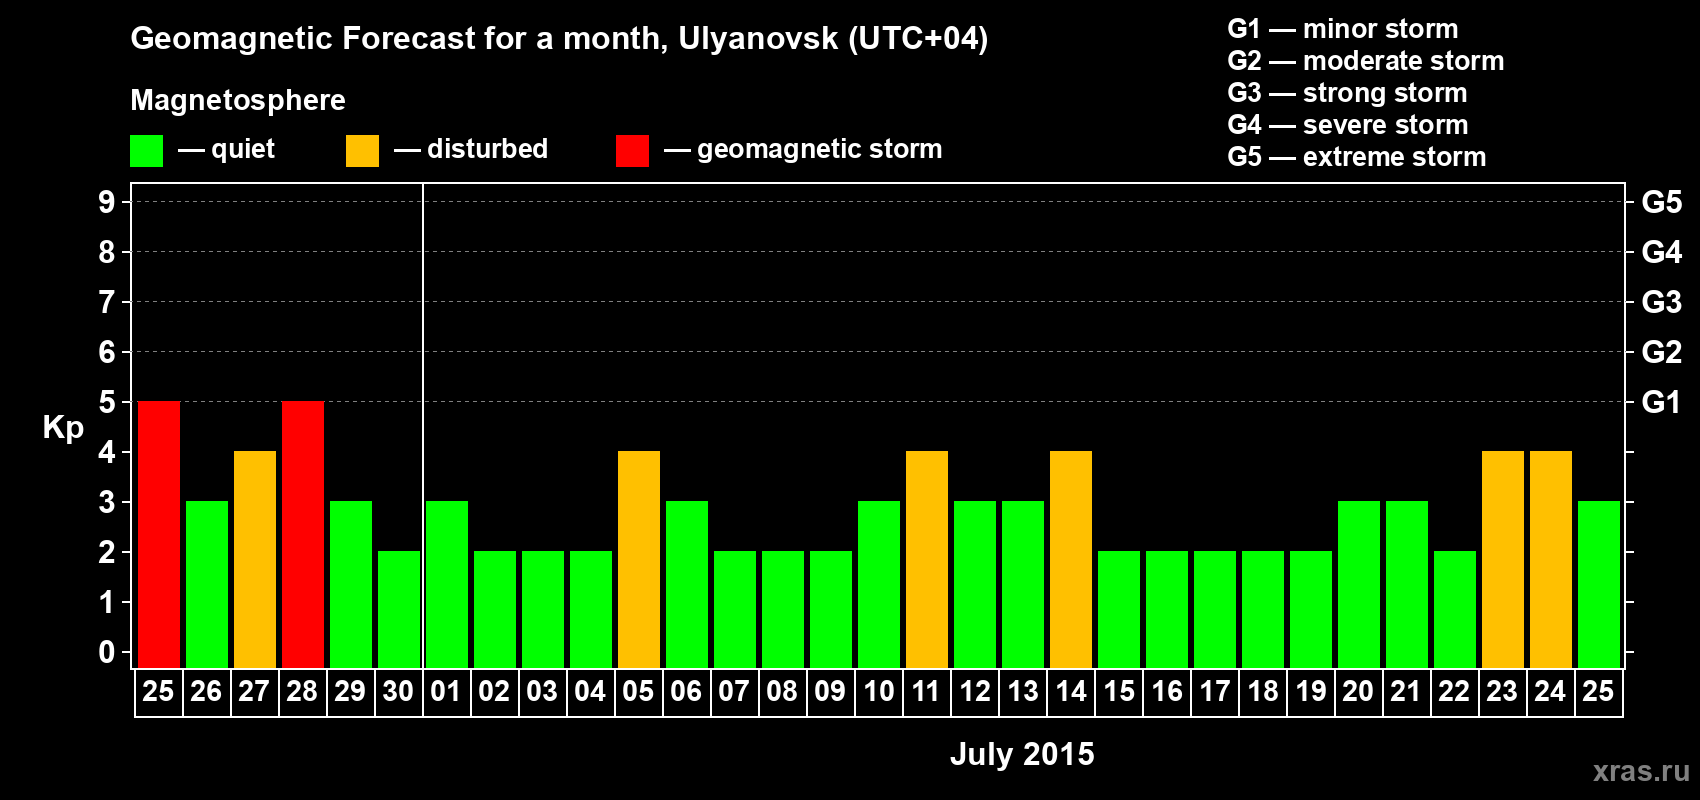1700x800 pixels.
Task: Select date cell 07
Action: pyautogui.click(x=735, y=692)
